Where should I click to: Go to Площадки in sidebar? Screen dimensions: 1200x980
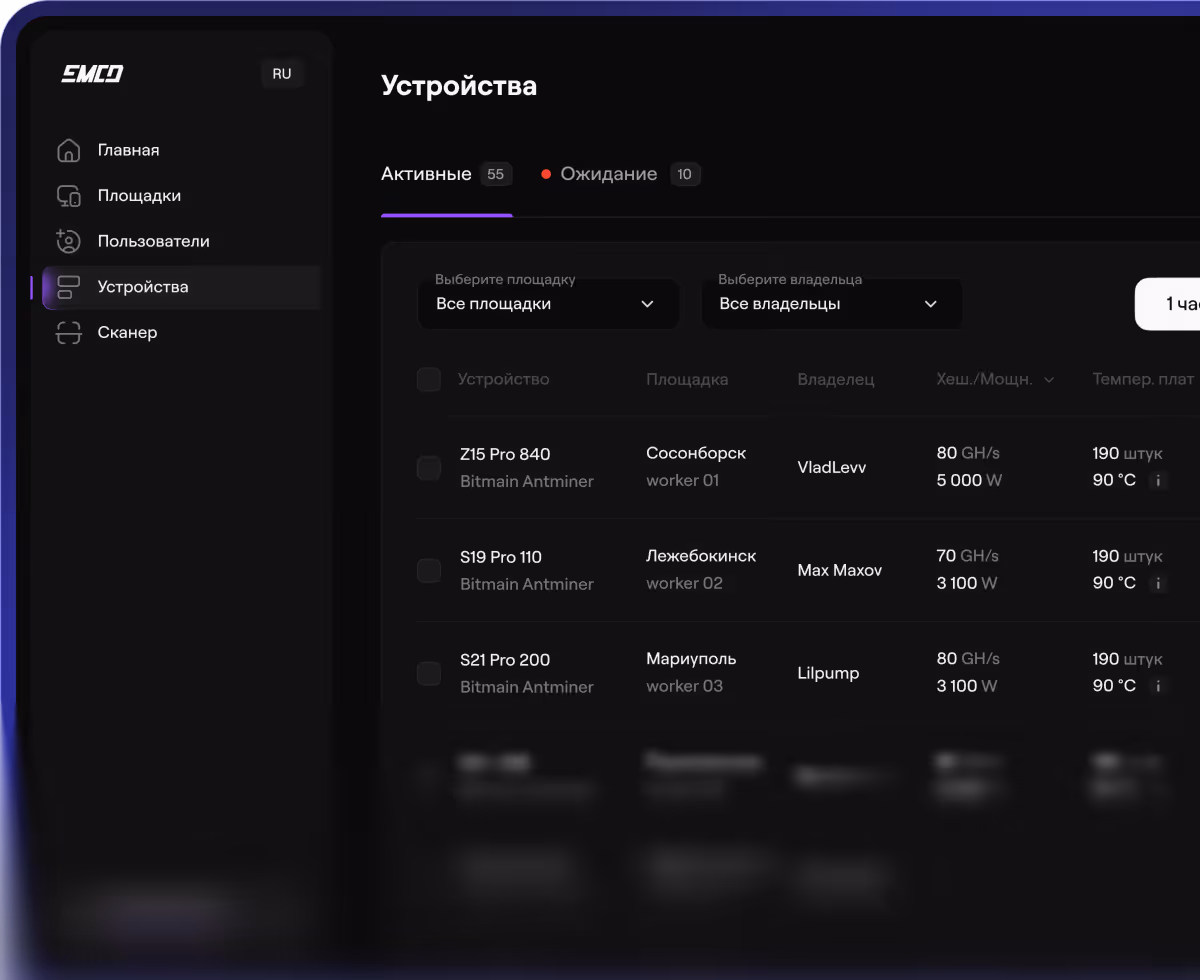coord(139,196)
